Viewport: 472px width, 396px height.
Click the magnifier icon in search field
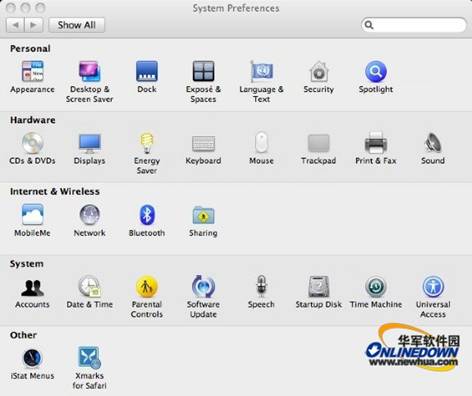point(369,25)
